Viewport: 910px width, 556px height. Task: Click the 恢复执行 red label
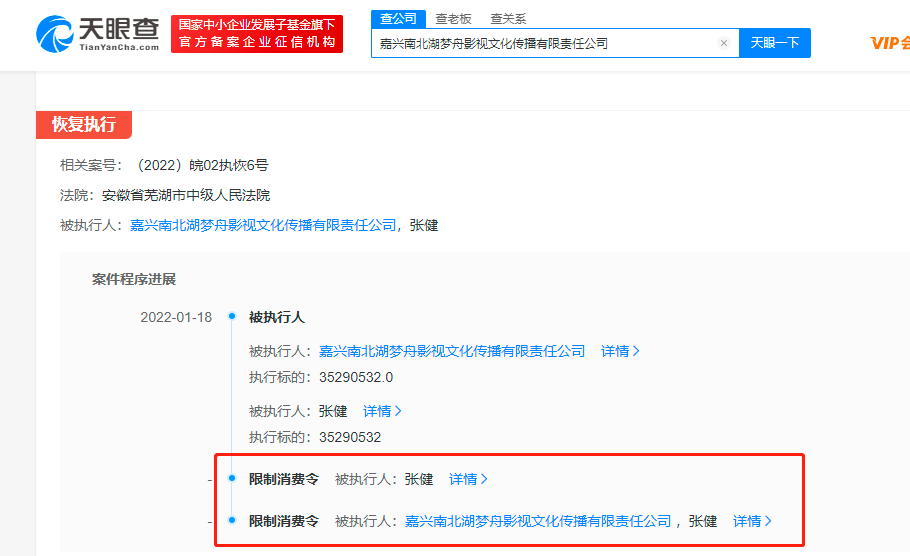point(84,124)
